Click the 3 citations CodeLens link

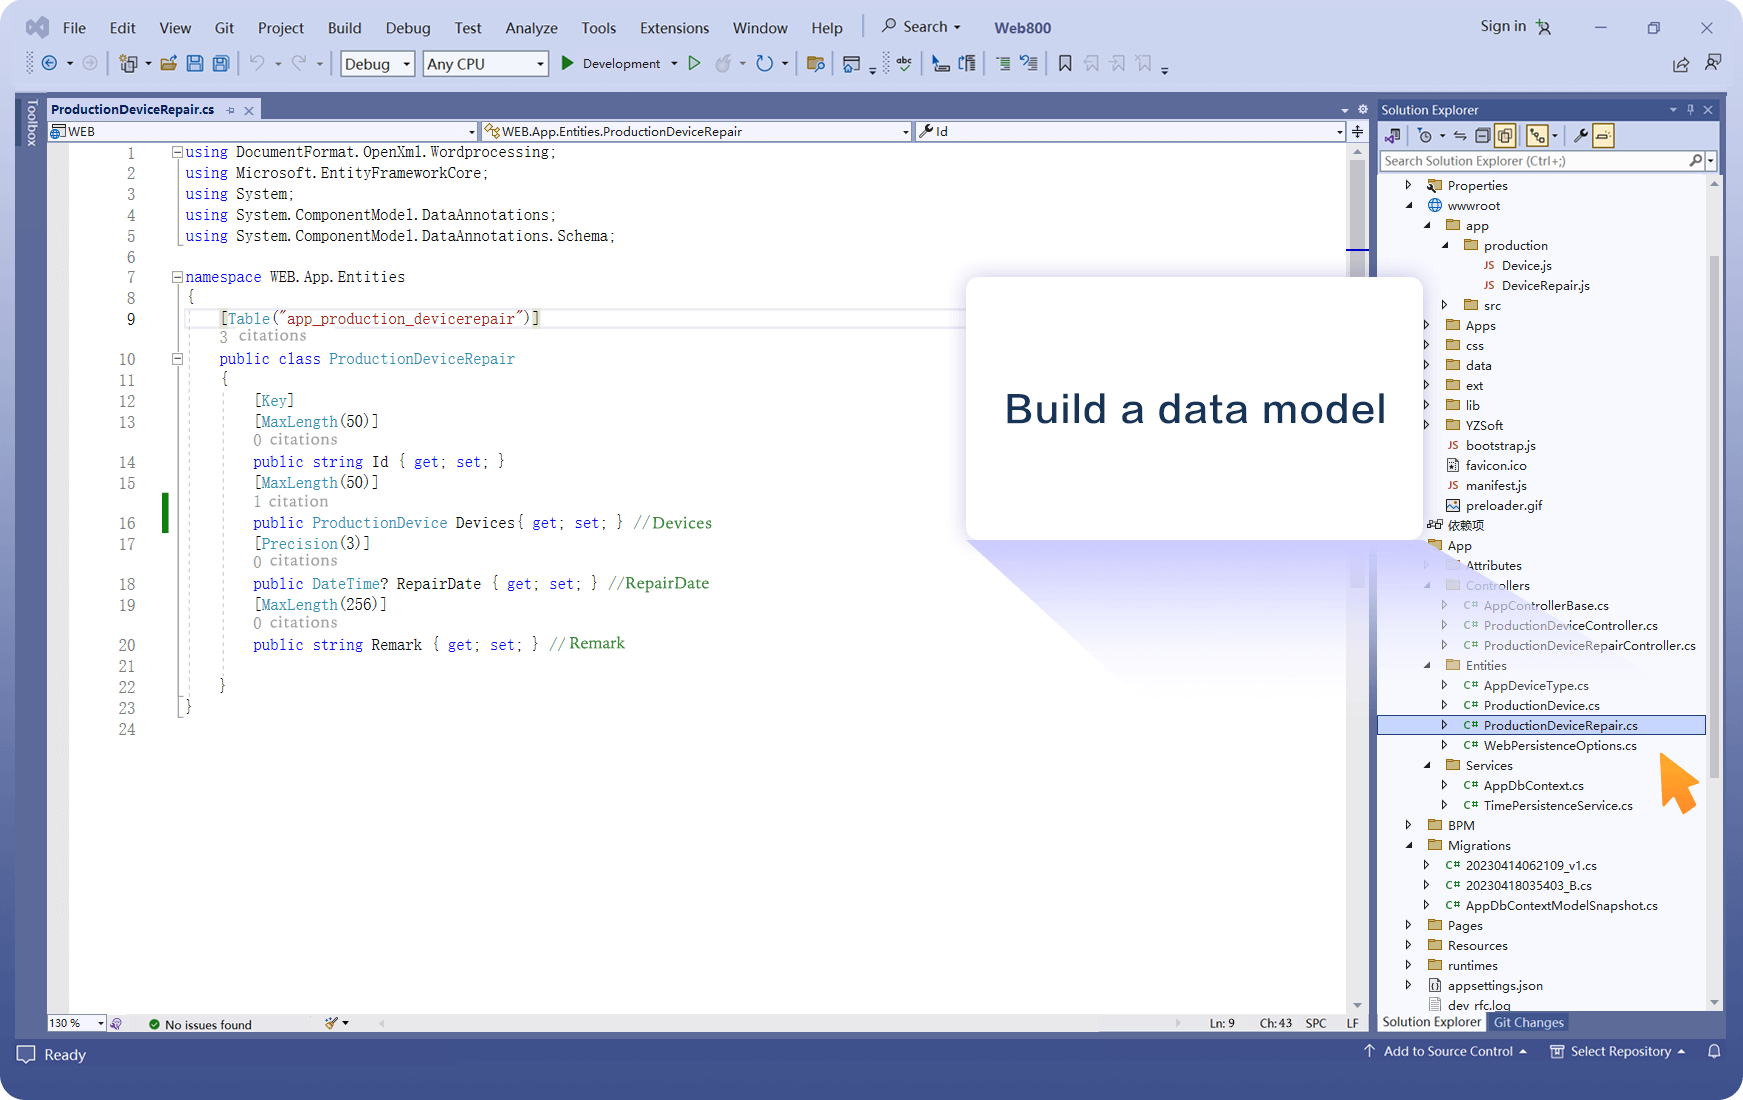click(263, 336)
